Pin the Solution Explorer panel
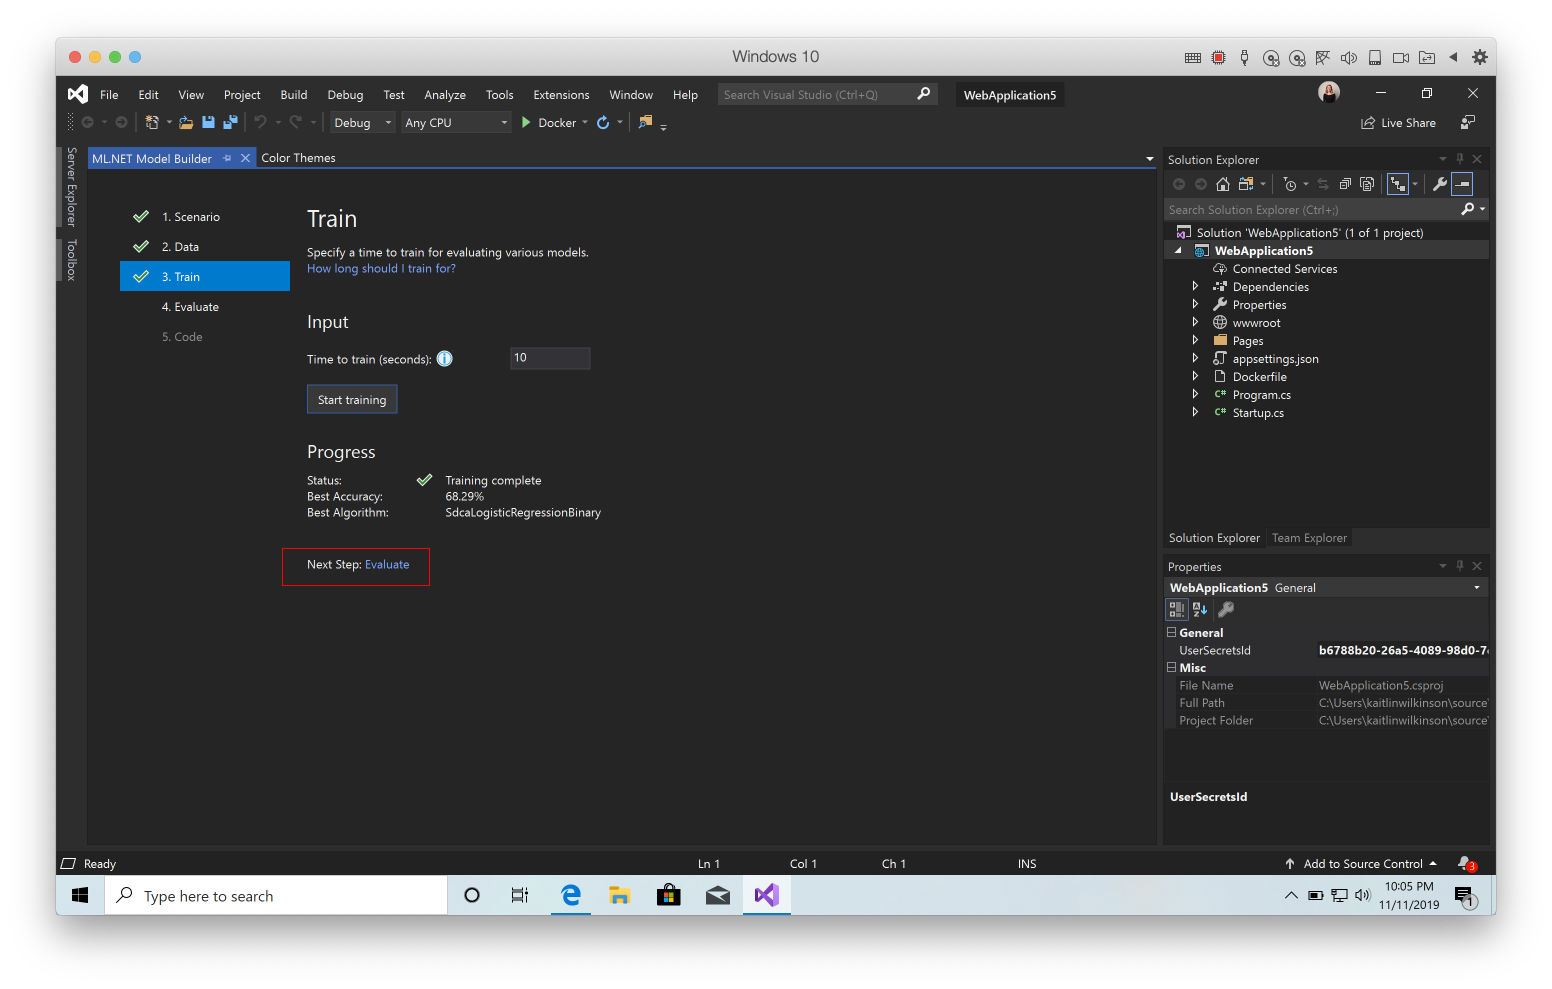1552x989 pixels. pyautogui.click(x=1459, y=159)
